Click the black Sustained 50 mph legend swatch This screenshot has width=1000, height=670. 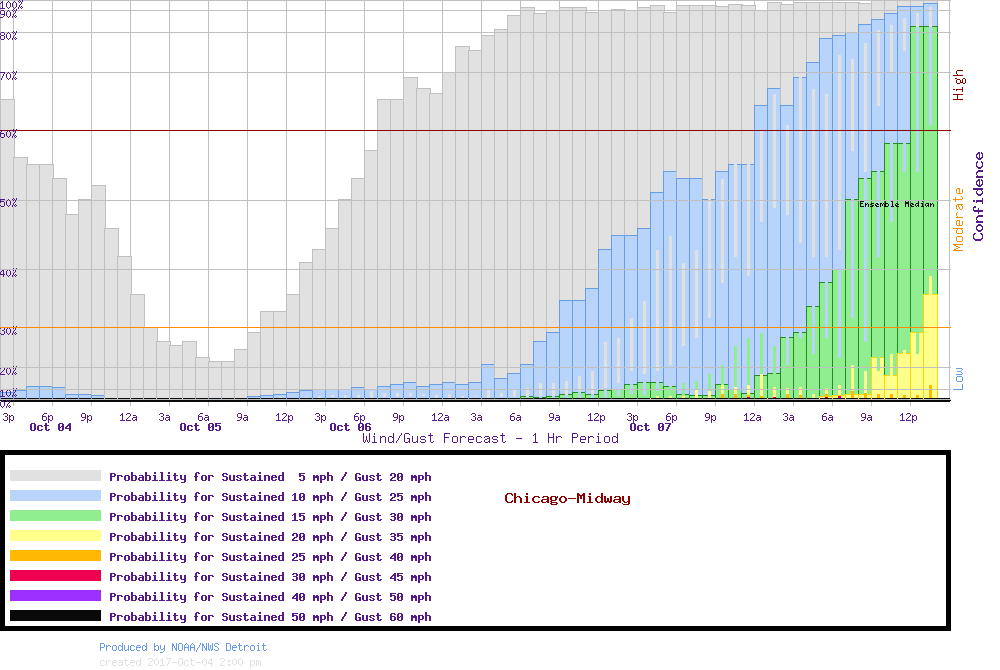[x=55, y=616]
